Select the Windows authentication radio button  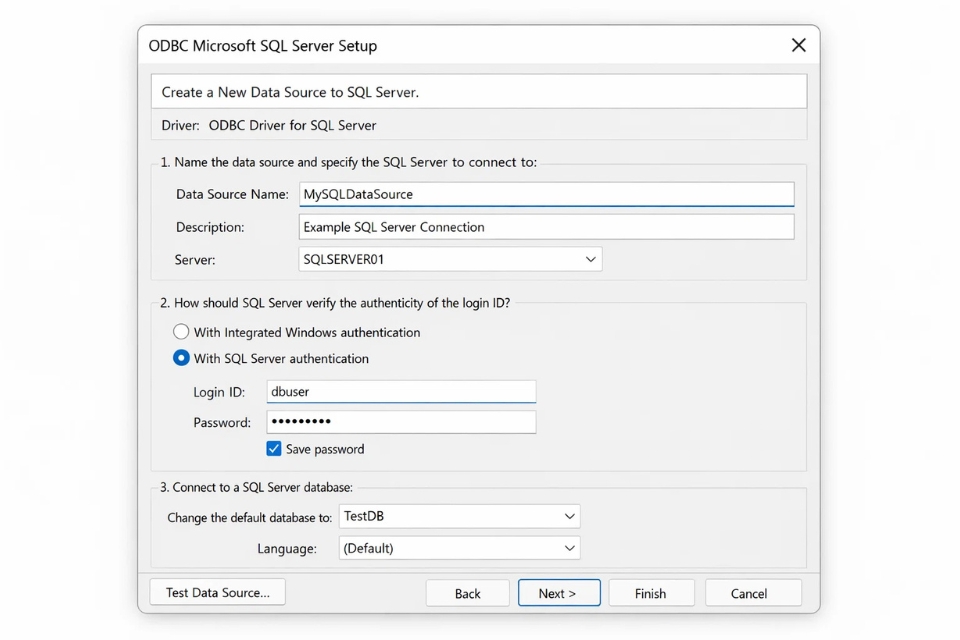click(181, 331)
